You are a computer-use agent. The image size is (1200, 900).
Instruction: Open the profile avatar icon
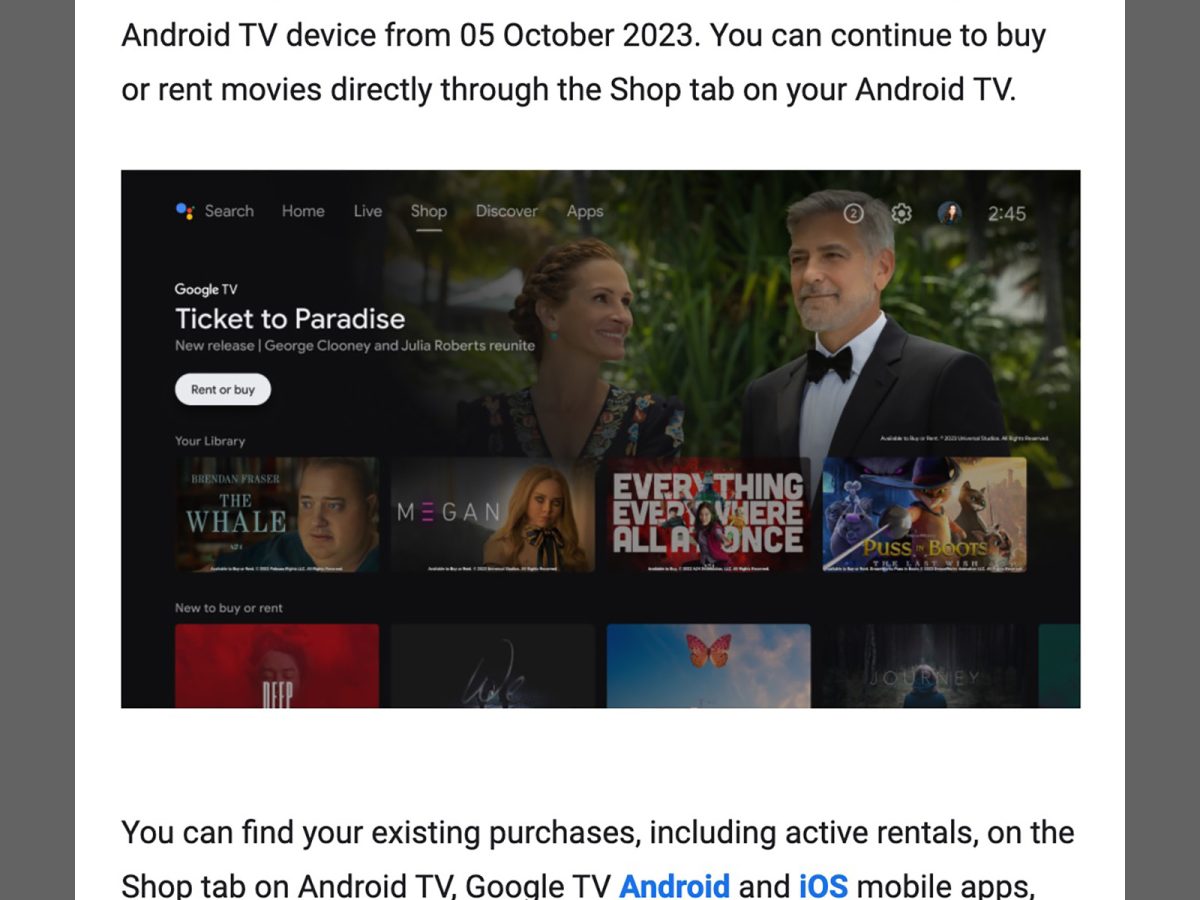tap(949, 213)
